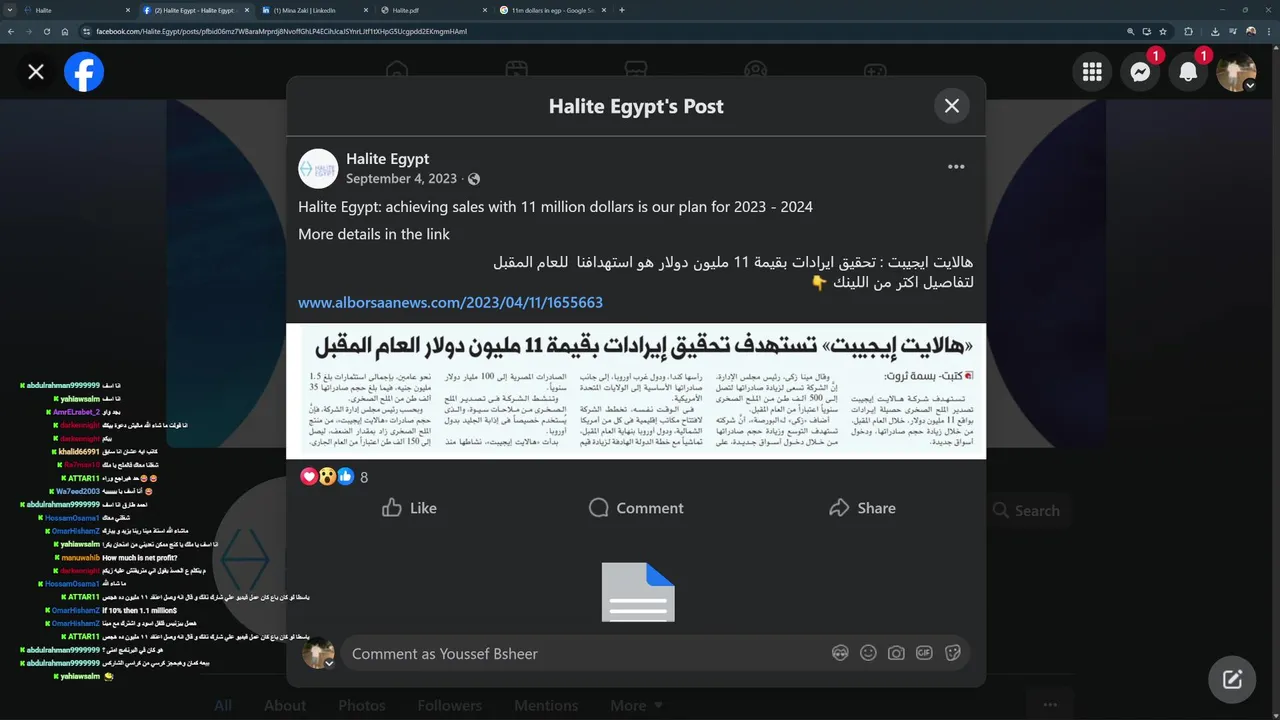View site information icon in address bar
Screen dimensions: 1280x720
(87, 31)
